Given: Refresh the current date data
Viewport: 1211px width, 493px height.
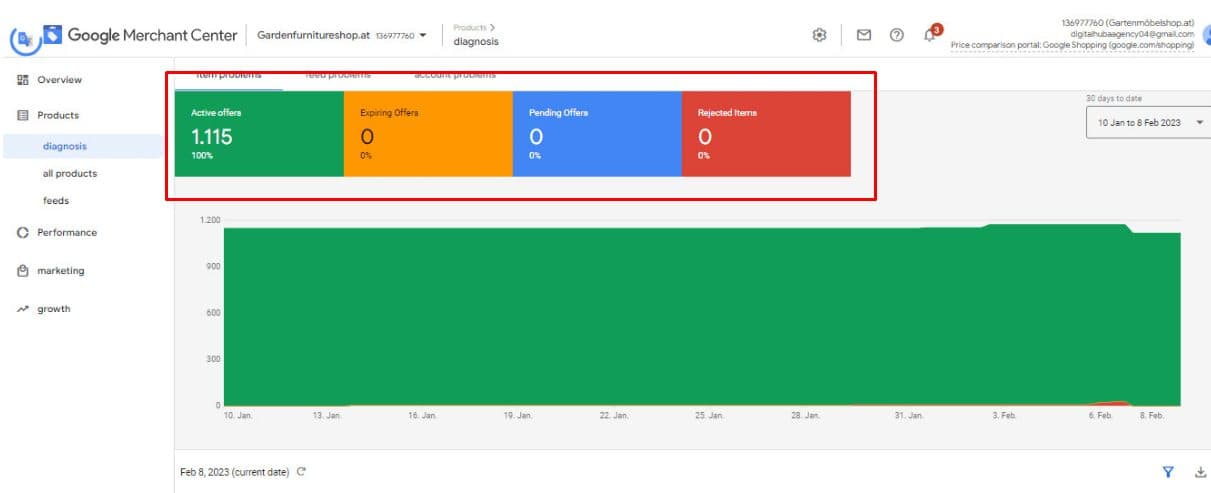Looking at the screenshot, I should click(x=301, y=471).
